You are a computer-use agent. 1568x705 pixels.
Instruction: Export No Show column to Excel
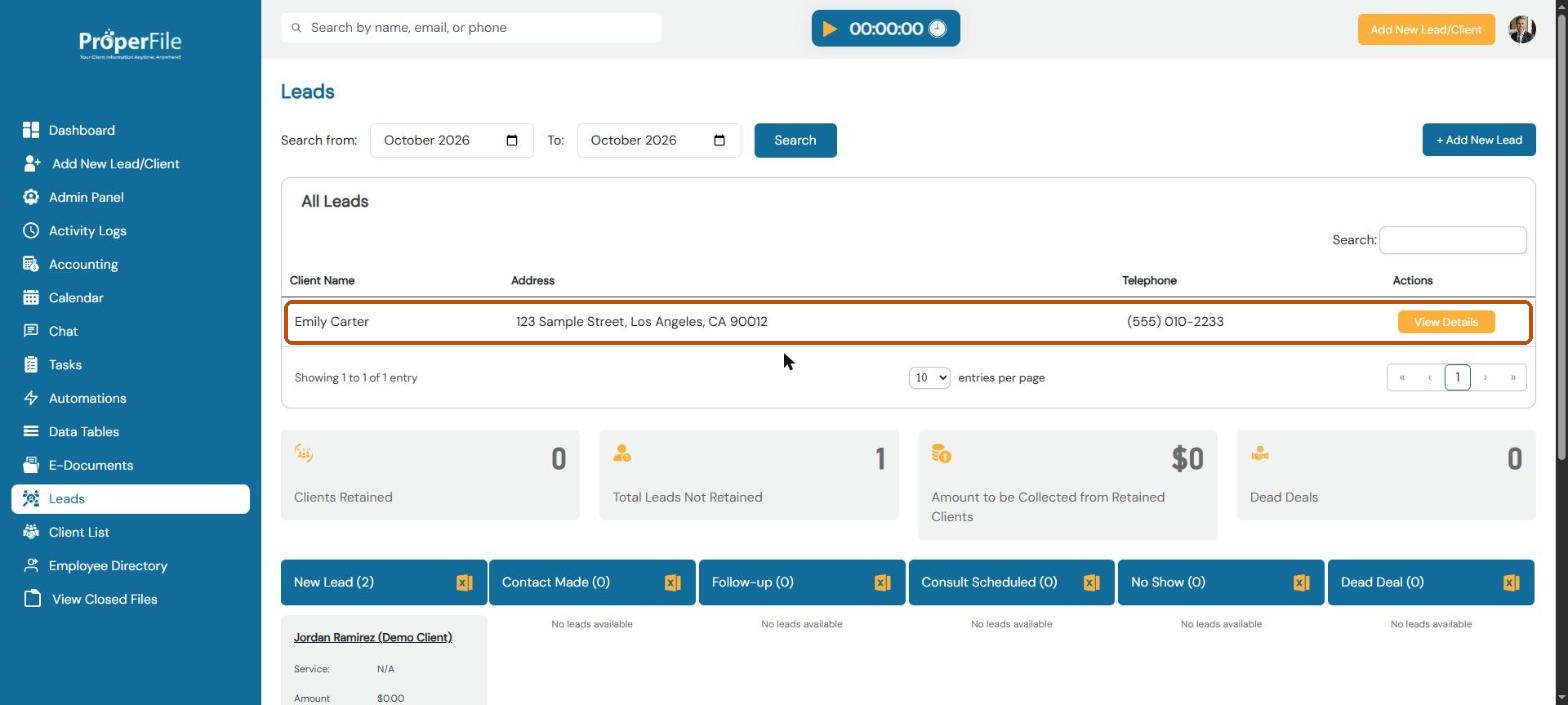[x=1301, y=582]
